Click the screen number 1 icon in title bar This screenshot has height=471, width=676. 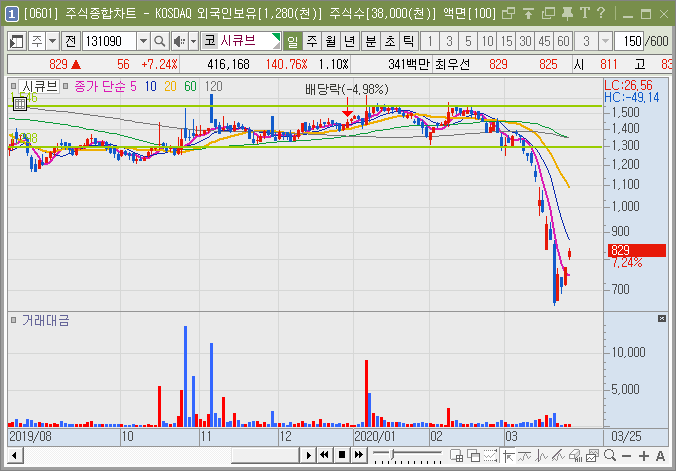coord(11,14)
